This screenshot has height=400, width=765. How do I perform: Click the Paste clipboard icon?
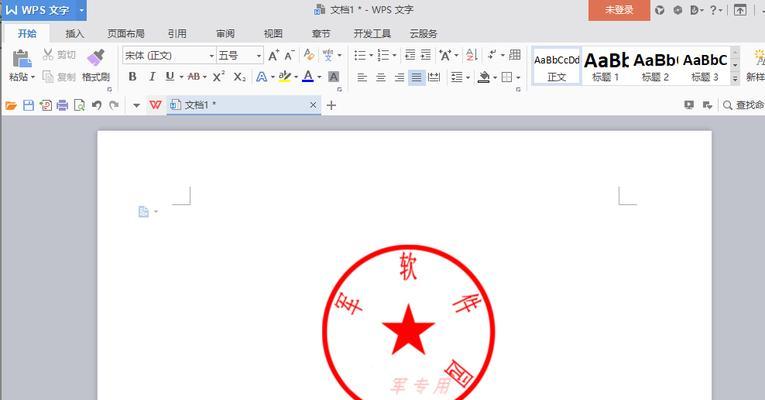21,59
